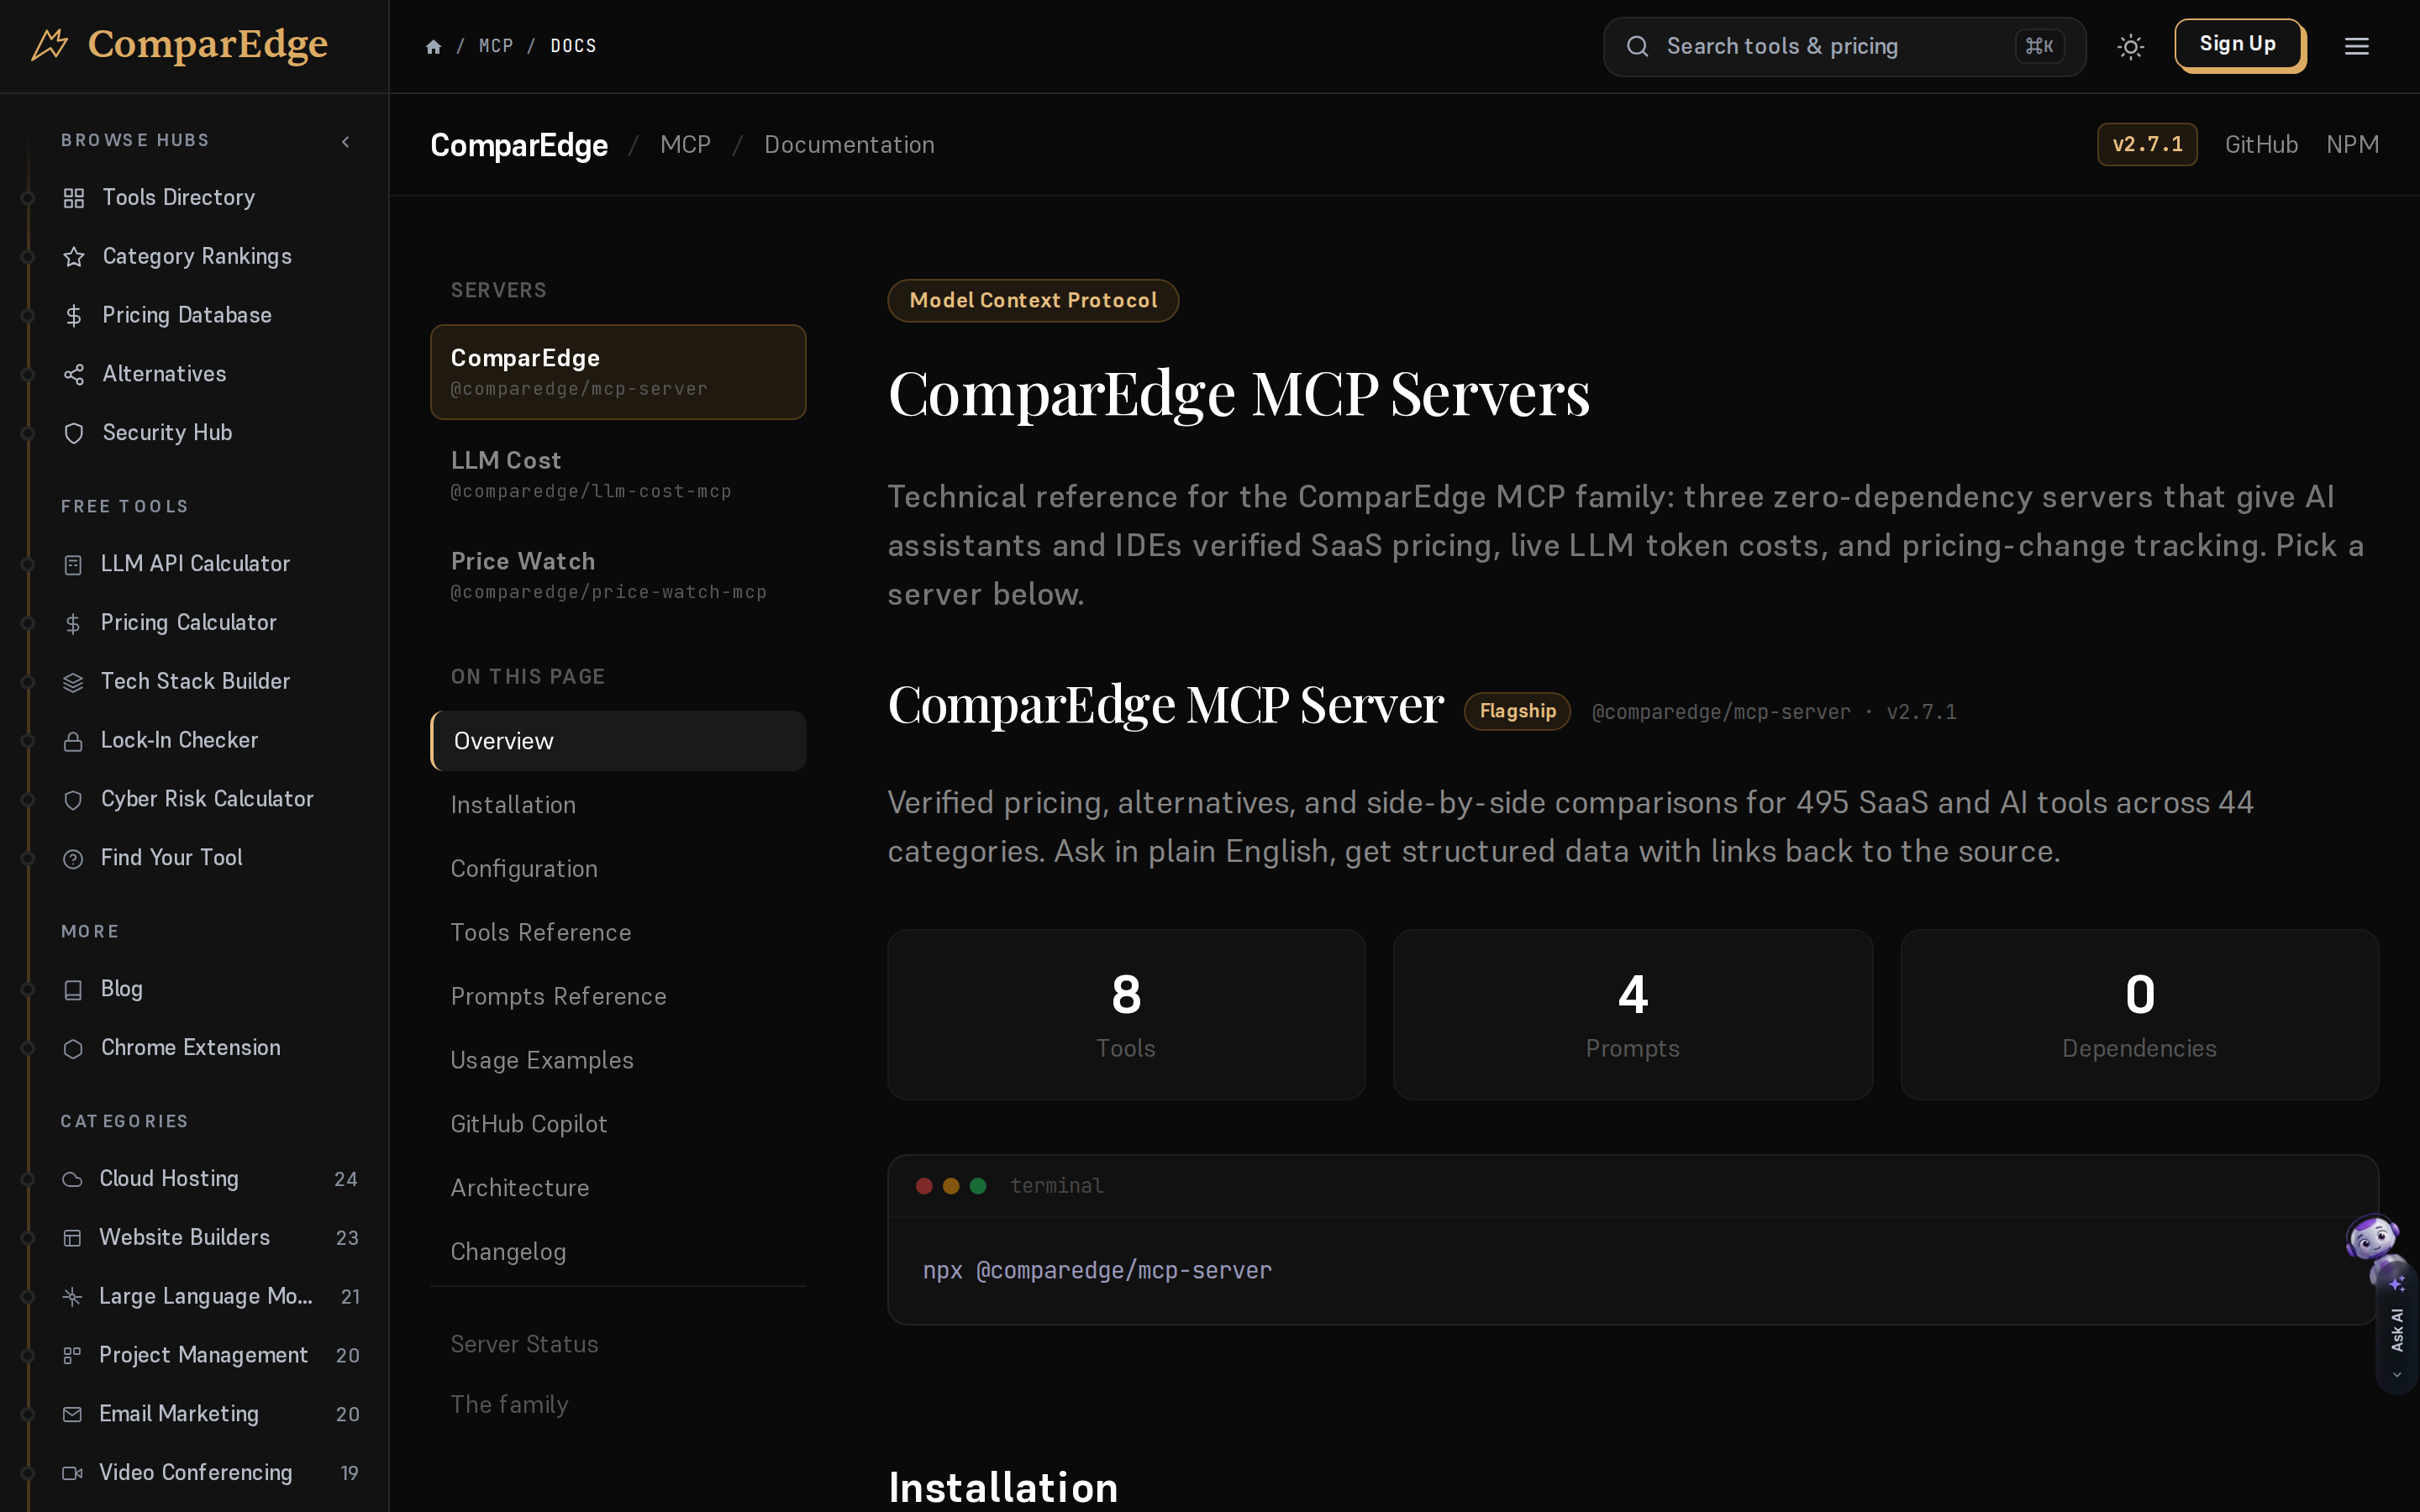
Task: Click the Chrome Extension hexagon icon
Action: pos(73,1049)
